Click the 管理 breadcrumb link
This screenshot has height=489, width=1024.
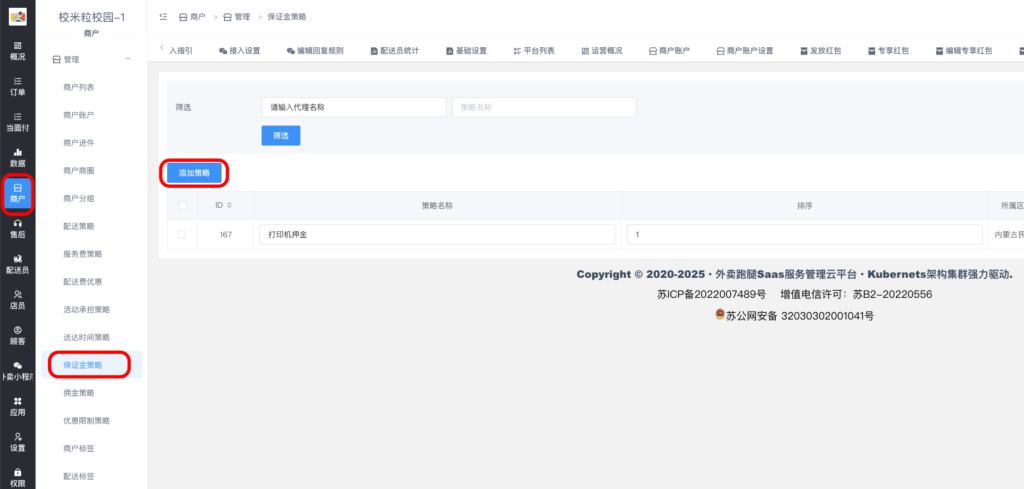[x=237, y=17]
